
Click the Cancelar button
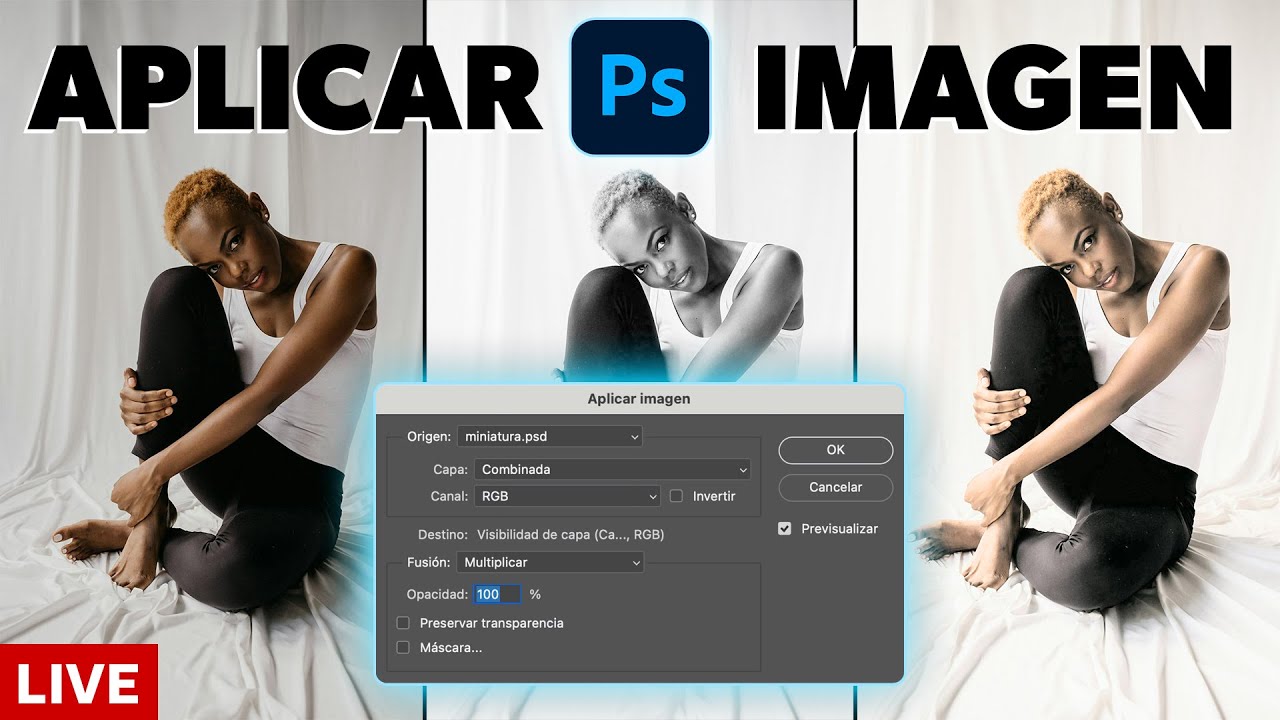pos(836,487)
